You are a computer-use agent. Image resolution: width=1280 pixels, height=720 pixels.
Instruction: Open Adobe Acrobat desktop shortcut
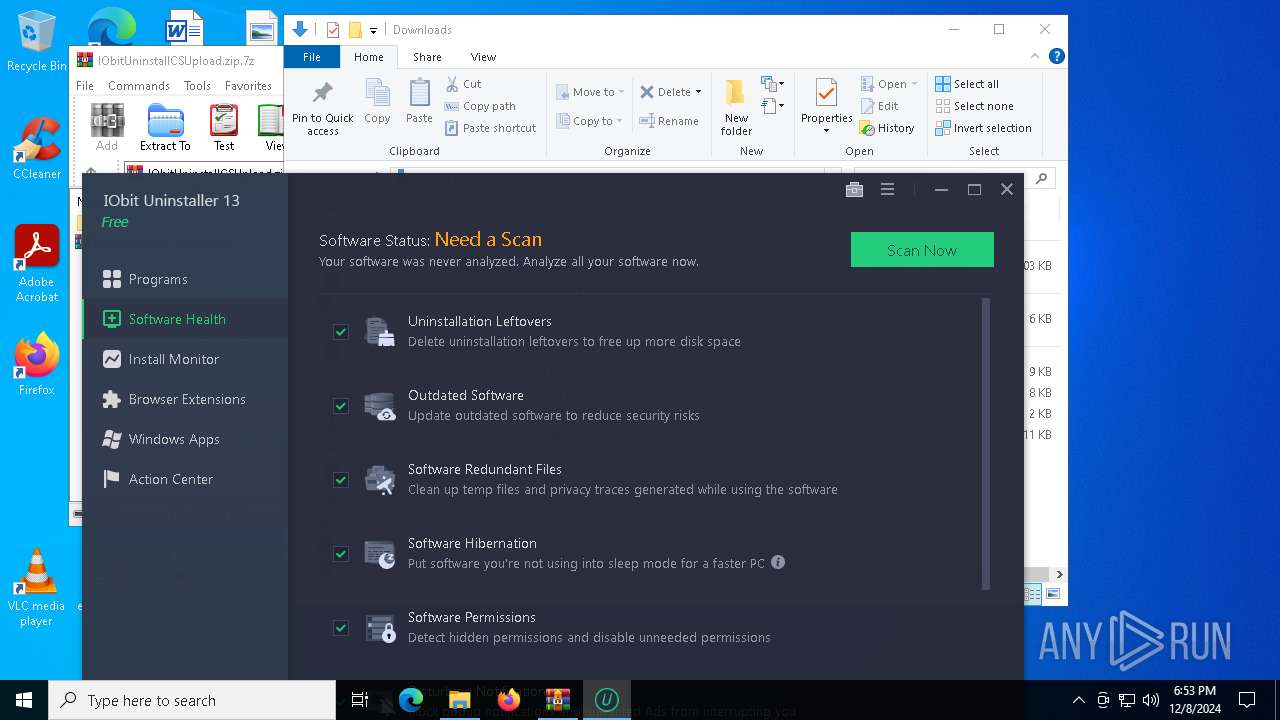[x=37, y=264]
